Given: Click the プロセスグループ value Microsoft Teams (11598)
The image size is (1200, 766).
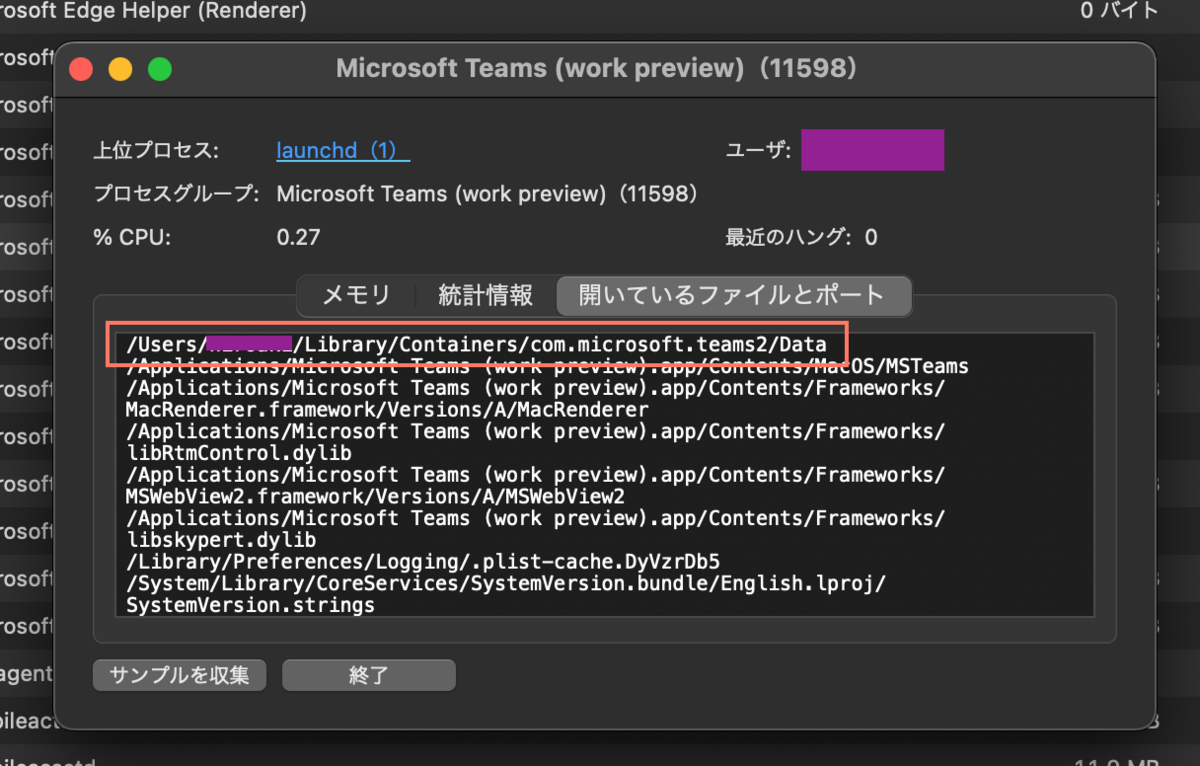Looking at the screenshot, I should (x=487, y=194).
